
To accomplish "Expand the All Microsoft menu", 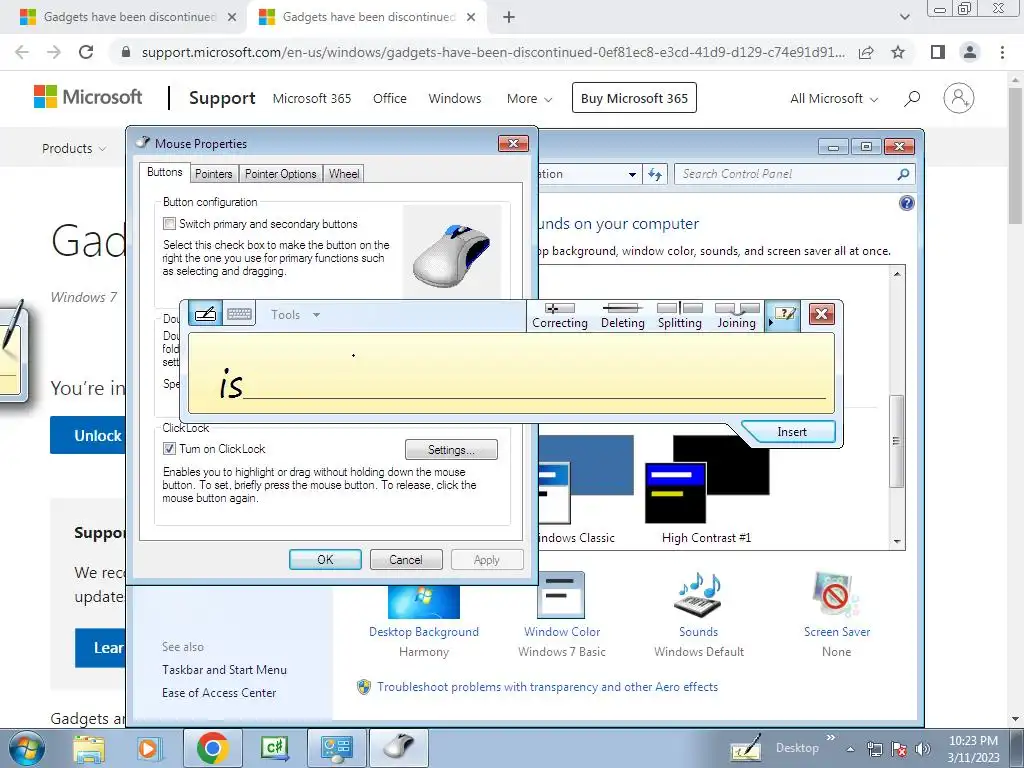I will 834,99.
